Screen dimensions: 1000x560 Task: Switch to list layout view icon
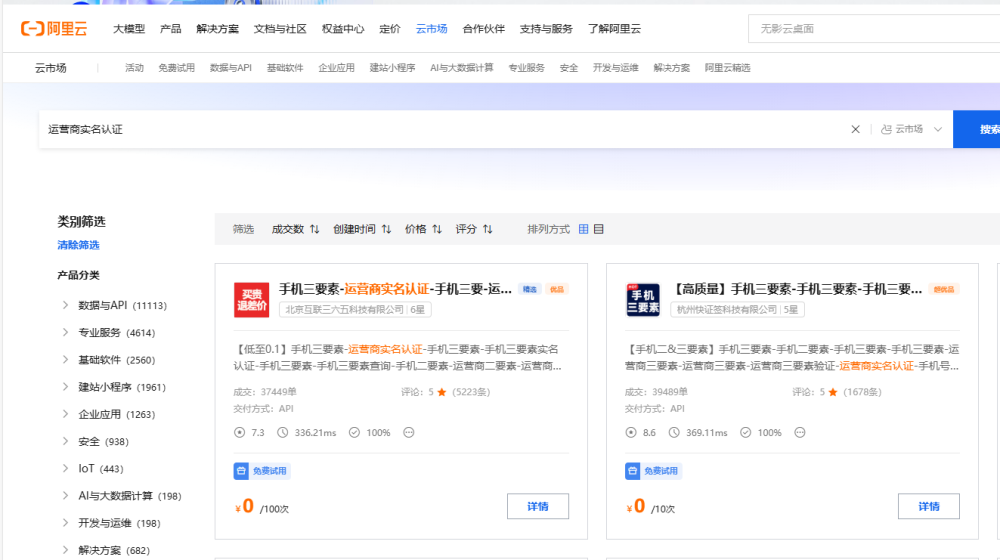pos(599,229)
